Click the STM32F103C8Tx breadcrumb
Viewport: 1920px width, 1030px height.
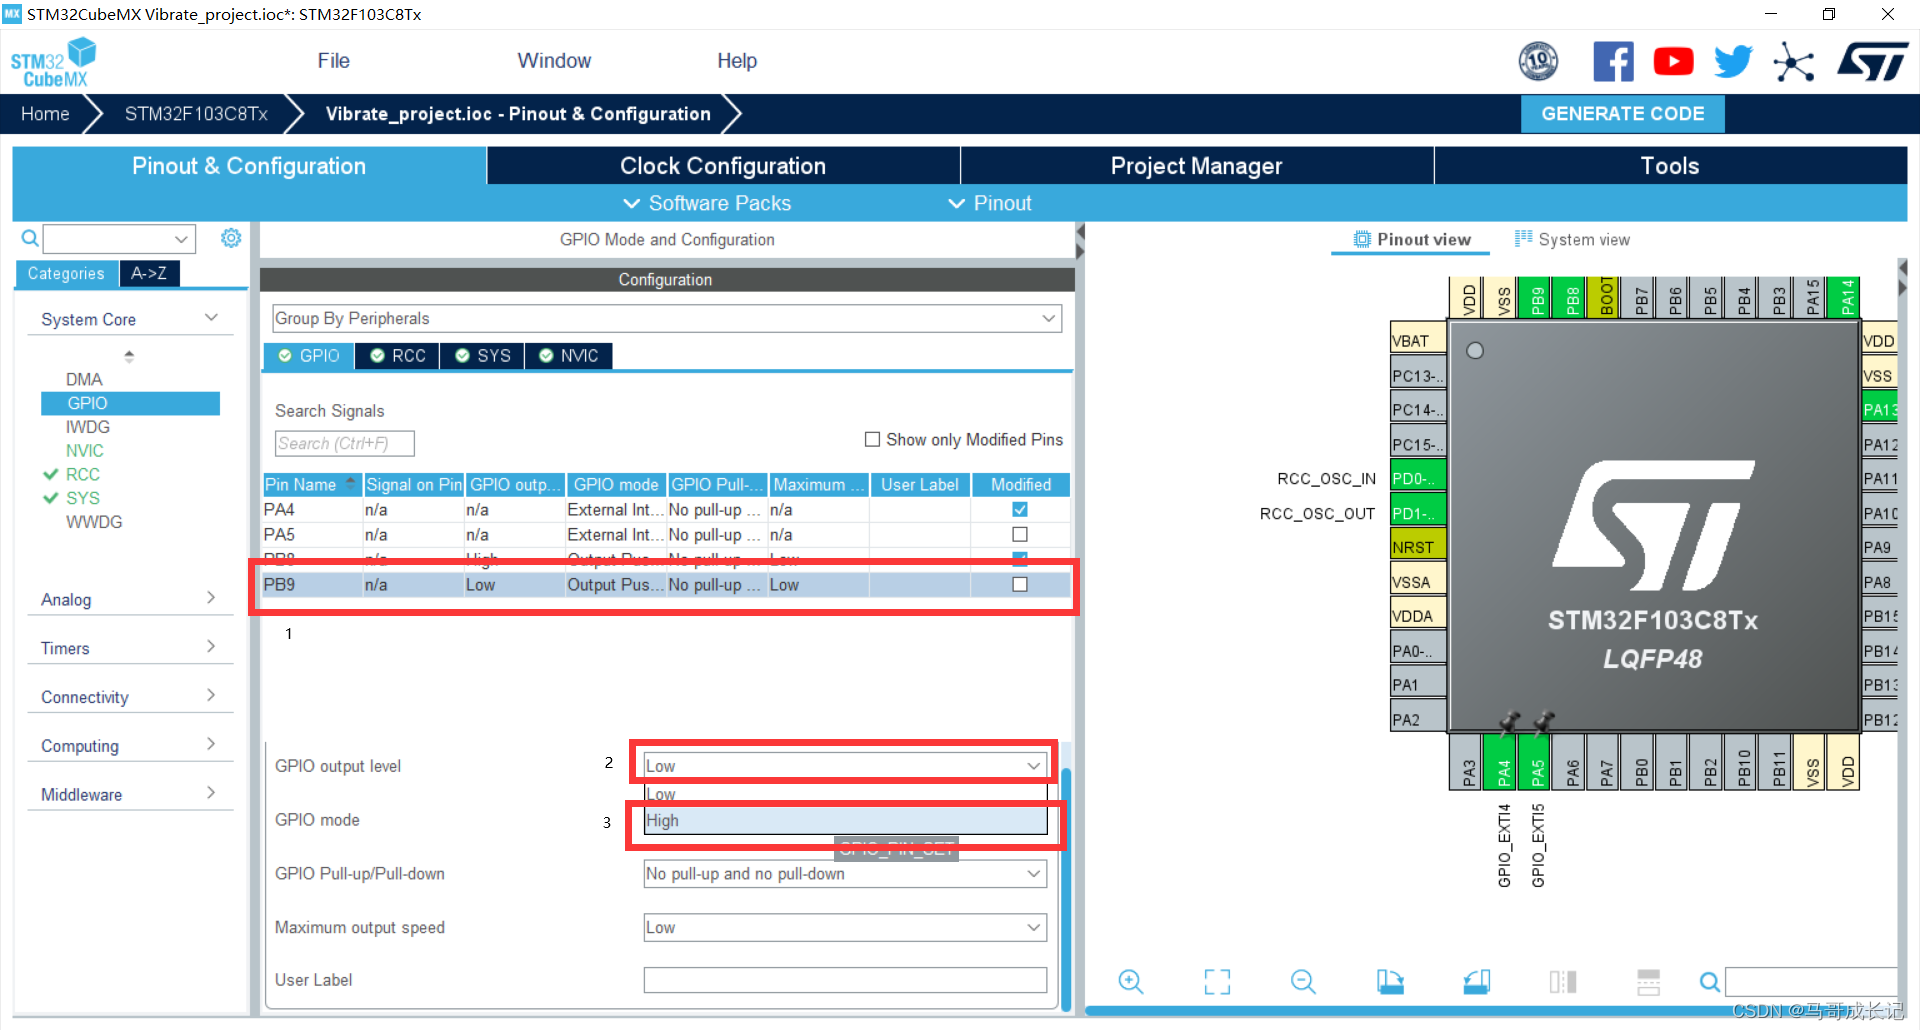[196, 114]
